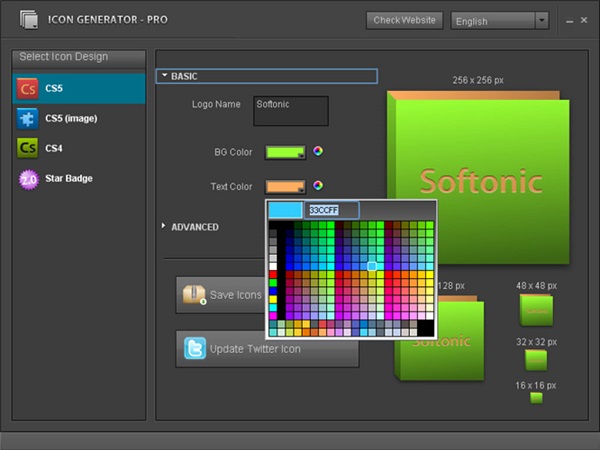Image resolution: width=600 pixels, height=450 pixels.
Task: Click the Check Website button
Action: (404, 20)
